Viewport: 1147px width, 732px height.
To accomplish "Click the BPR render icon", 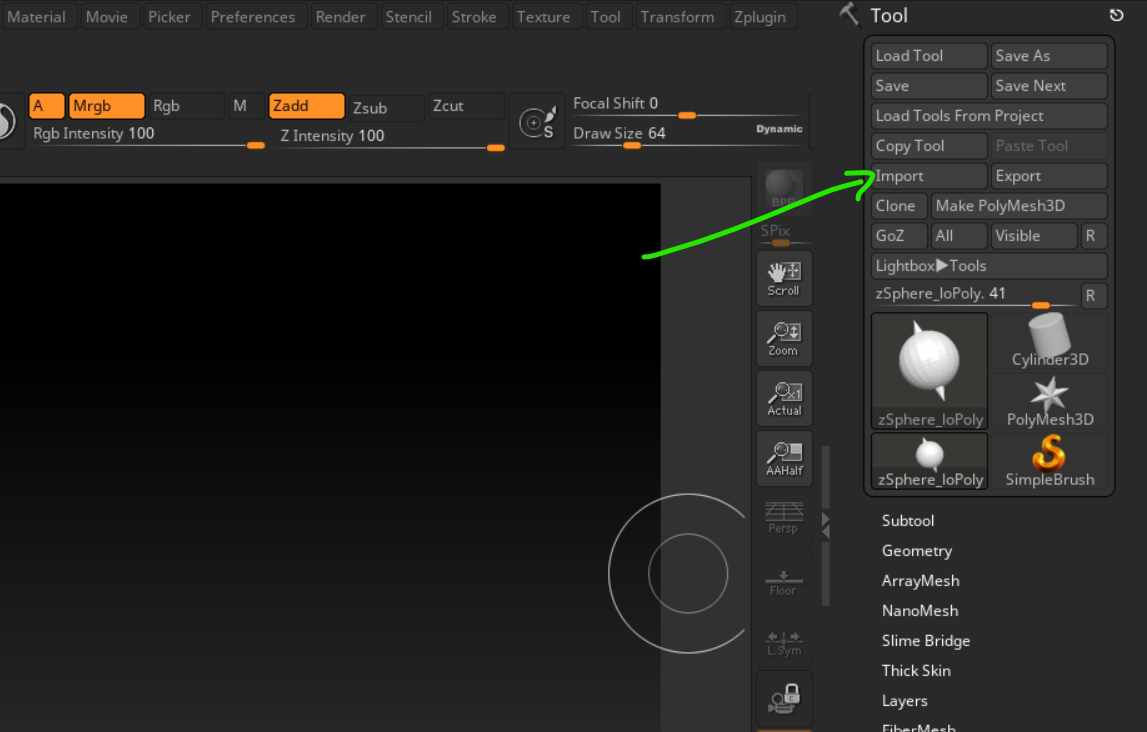I will 783,189.
